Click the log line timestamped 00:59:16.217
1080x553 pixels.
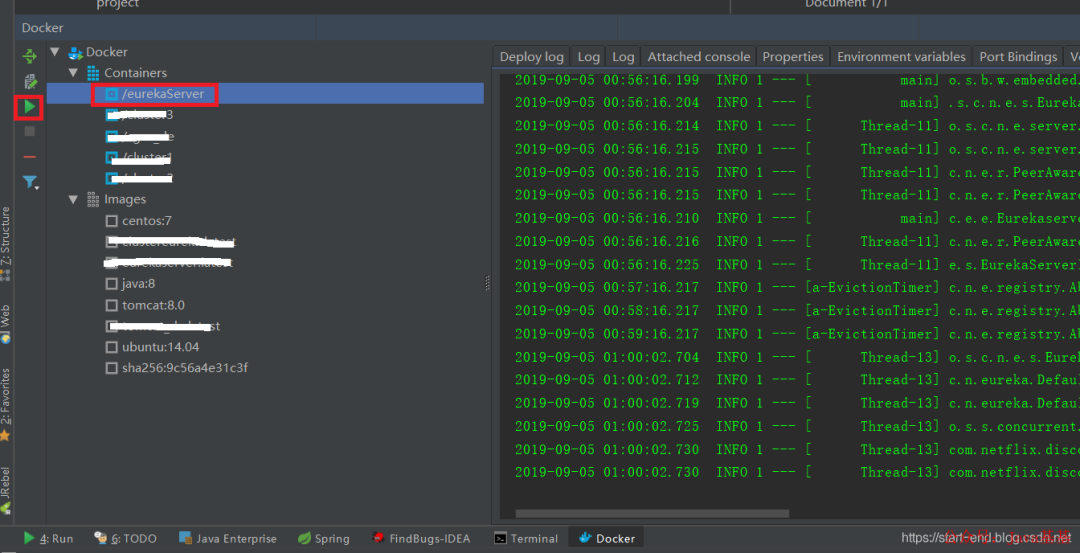[x=797, y=334]
